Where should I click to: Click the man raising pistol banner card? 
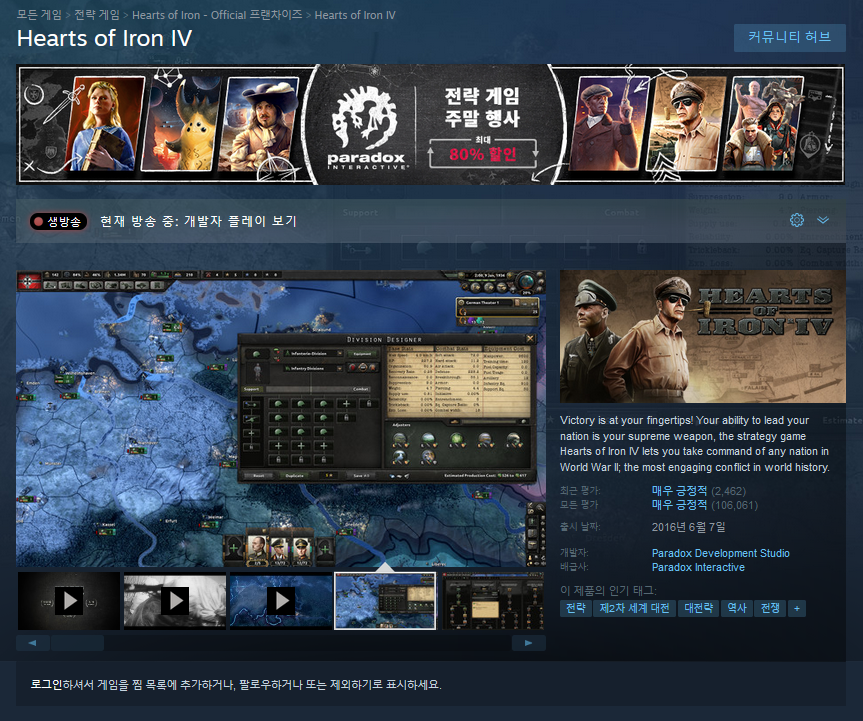pyautogui.click(x=609, y=123)
